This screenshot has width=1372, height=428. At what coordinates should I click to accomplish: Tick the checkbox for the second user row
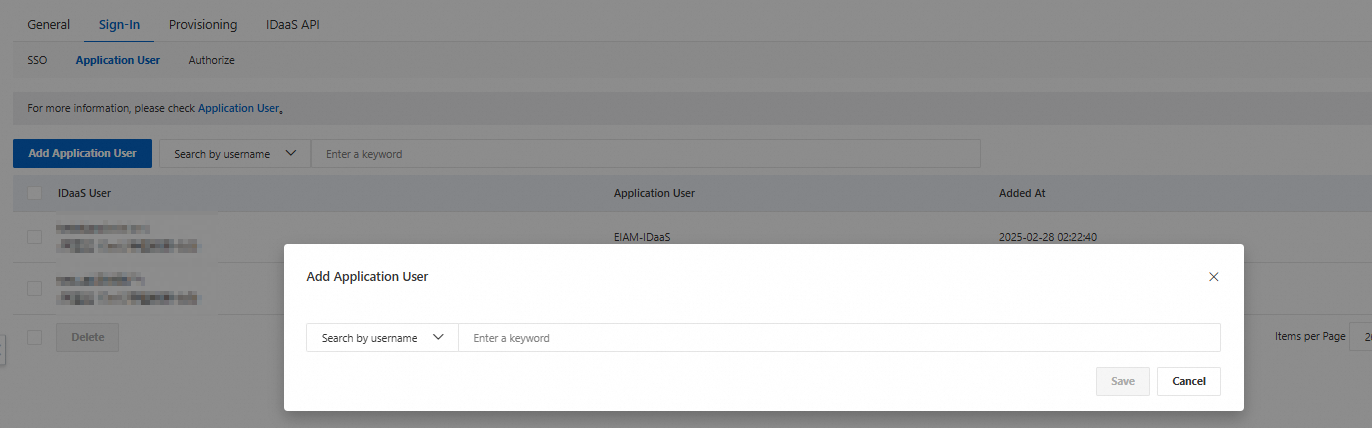[x=35, y=288]
